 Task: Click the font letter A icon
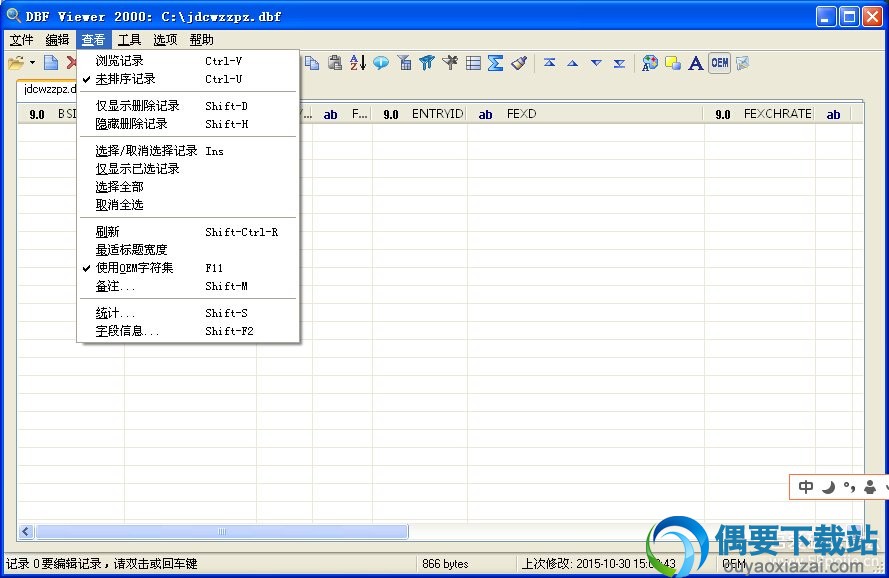pyautogui.click(x=696, y=62)
